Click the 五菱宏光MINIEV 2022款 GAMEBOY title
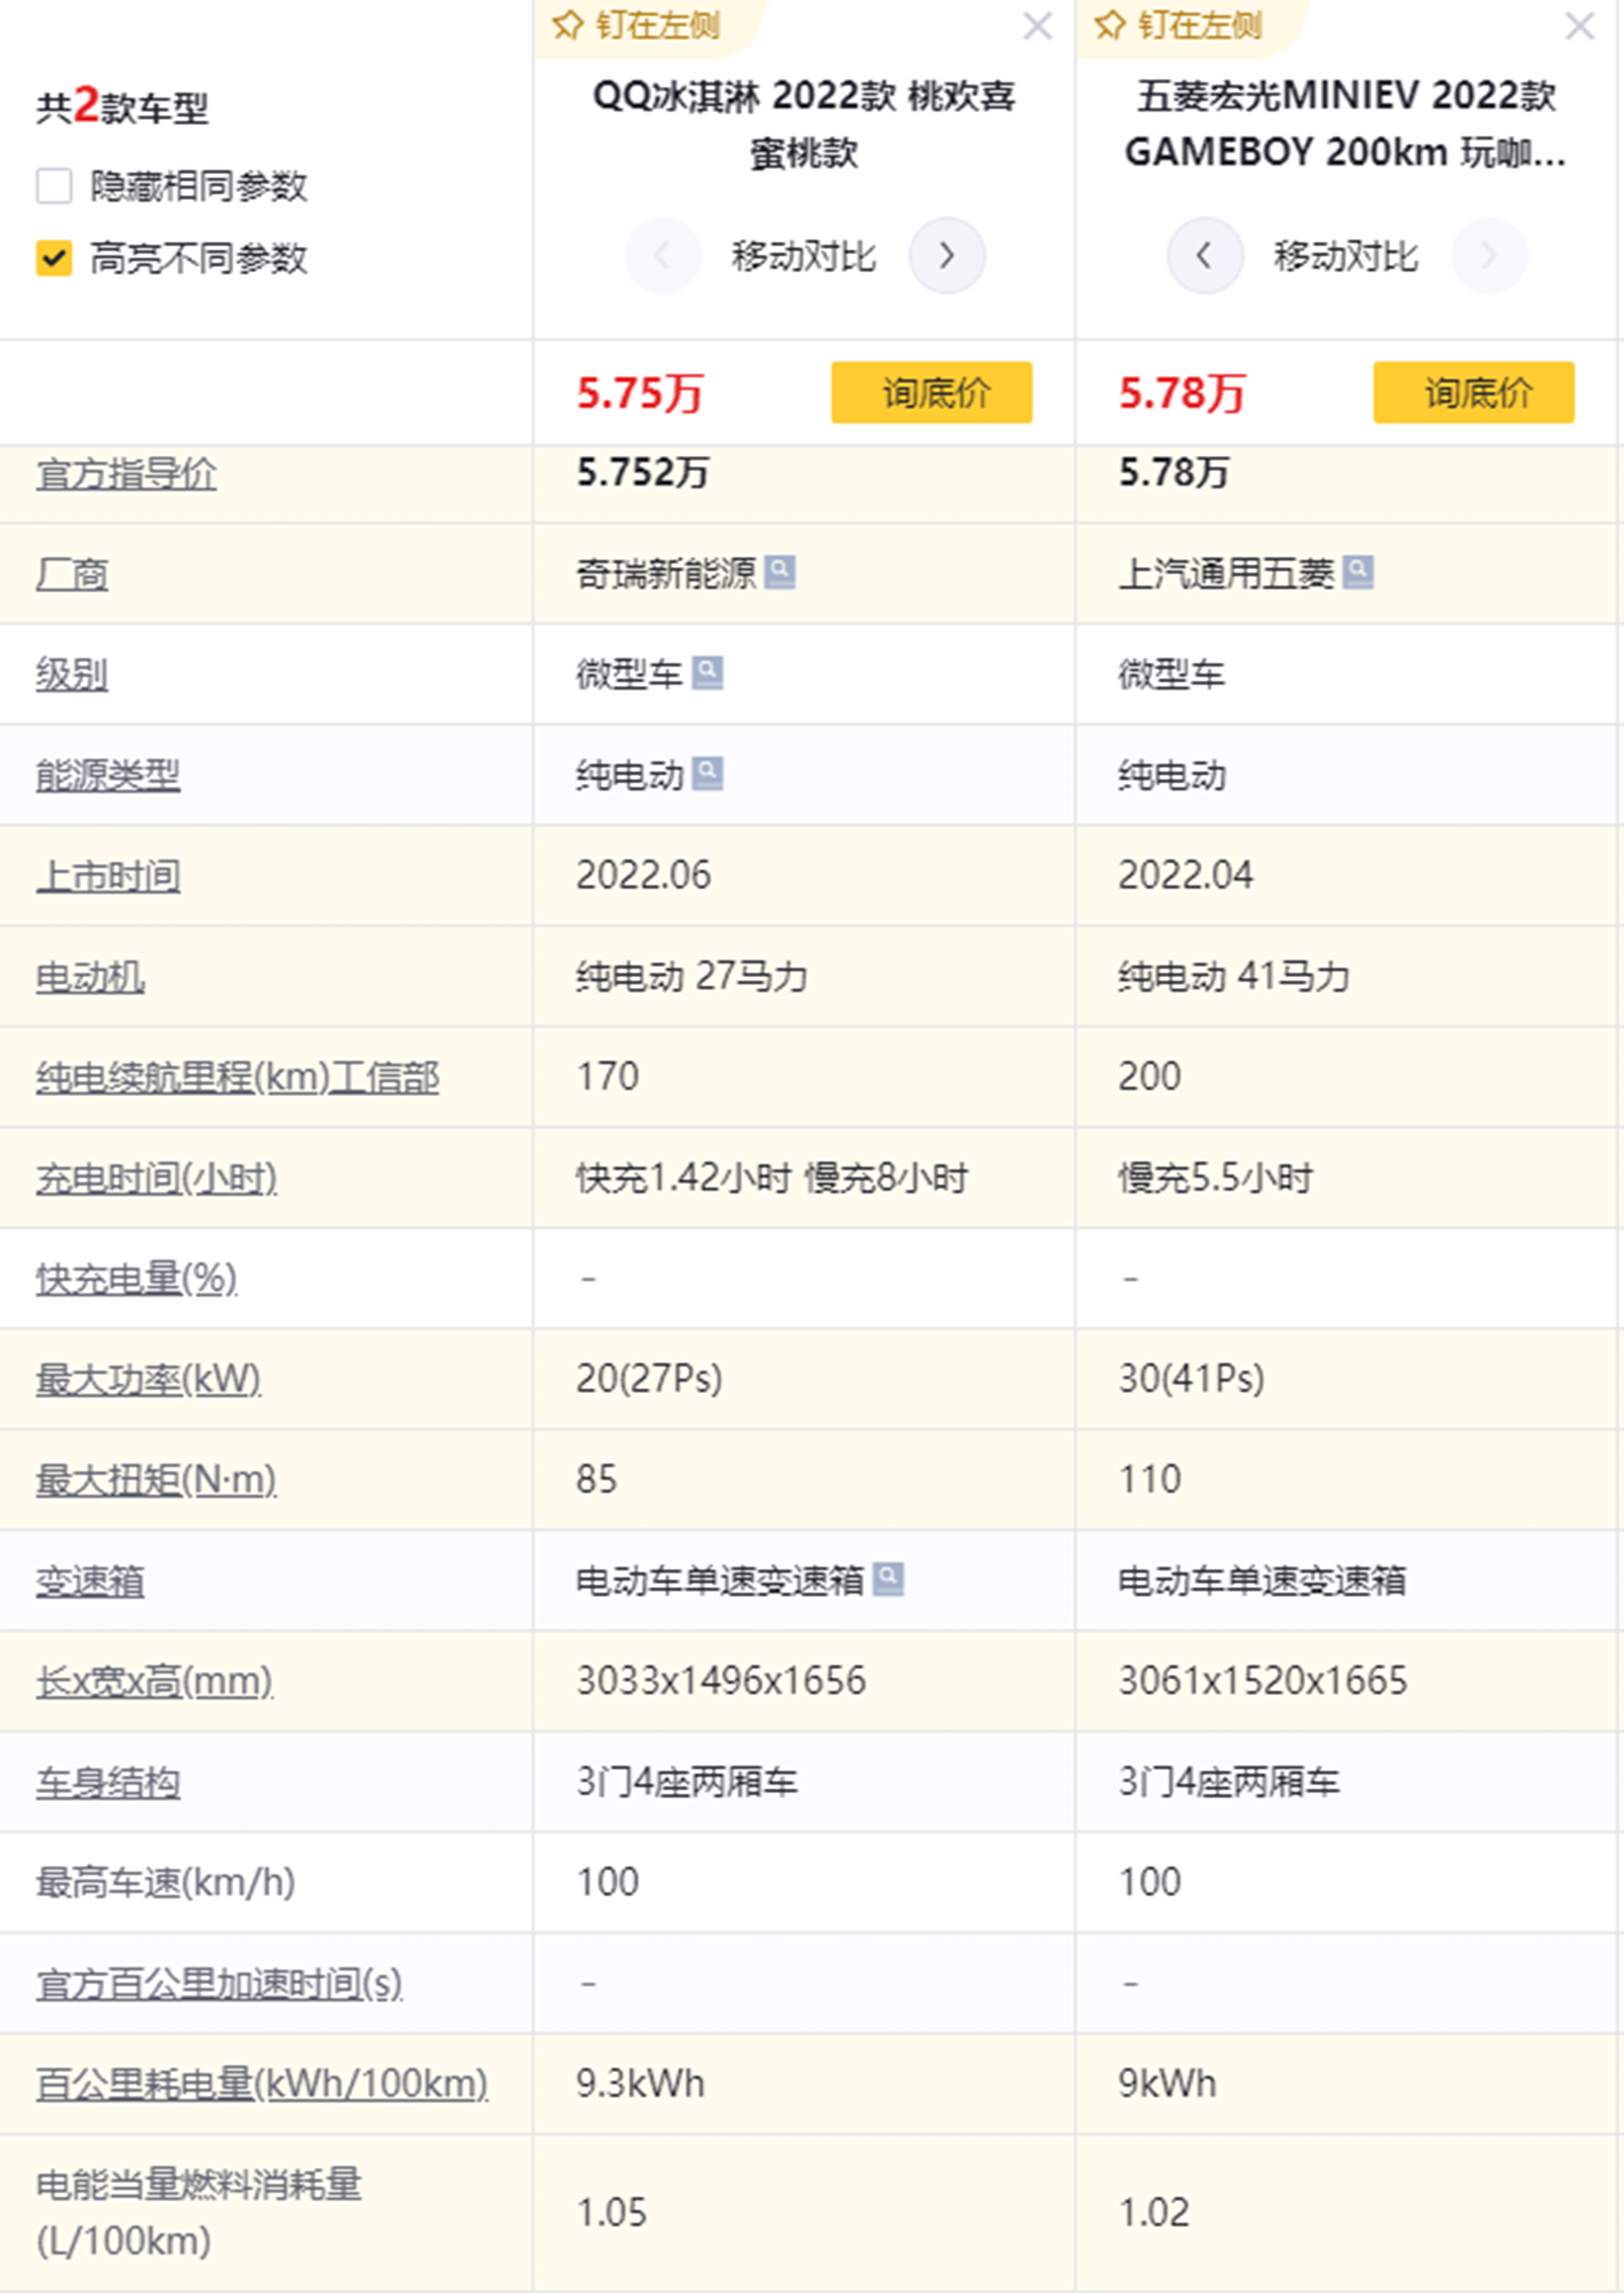Viewport: 1624px width, 2293px height. coord(1346,124)
